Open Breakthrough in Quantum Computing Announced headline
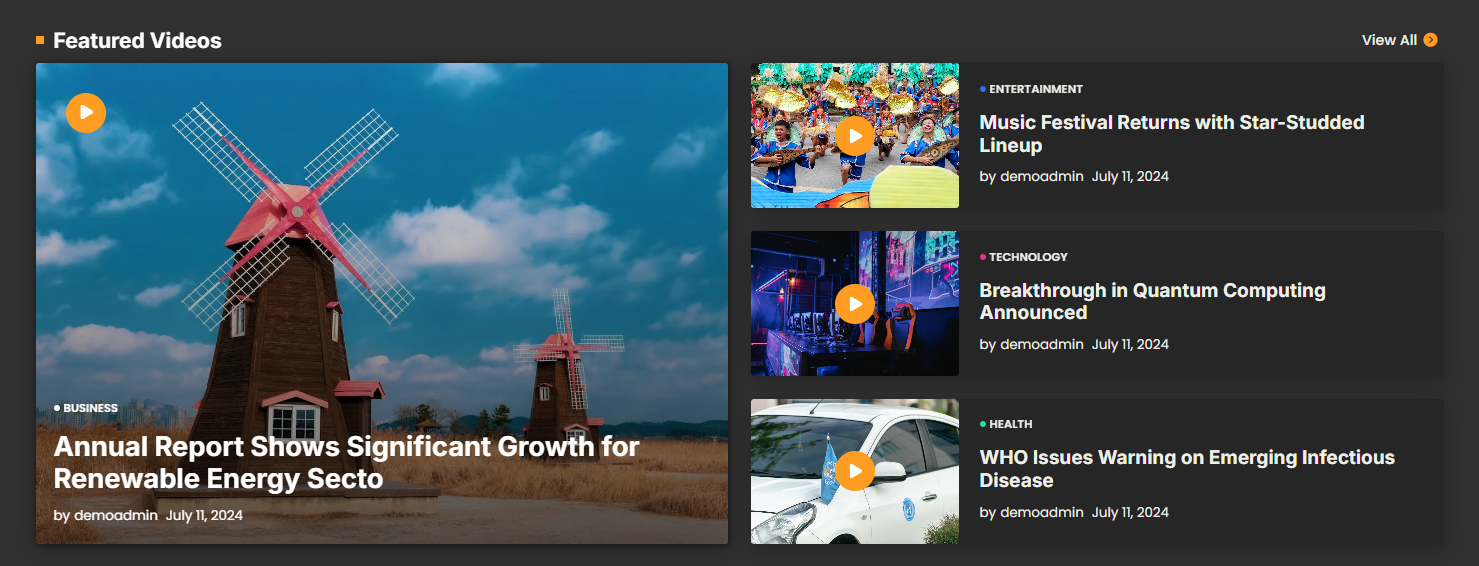Screen dimensions: 1479x566 click(1153, 301)
